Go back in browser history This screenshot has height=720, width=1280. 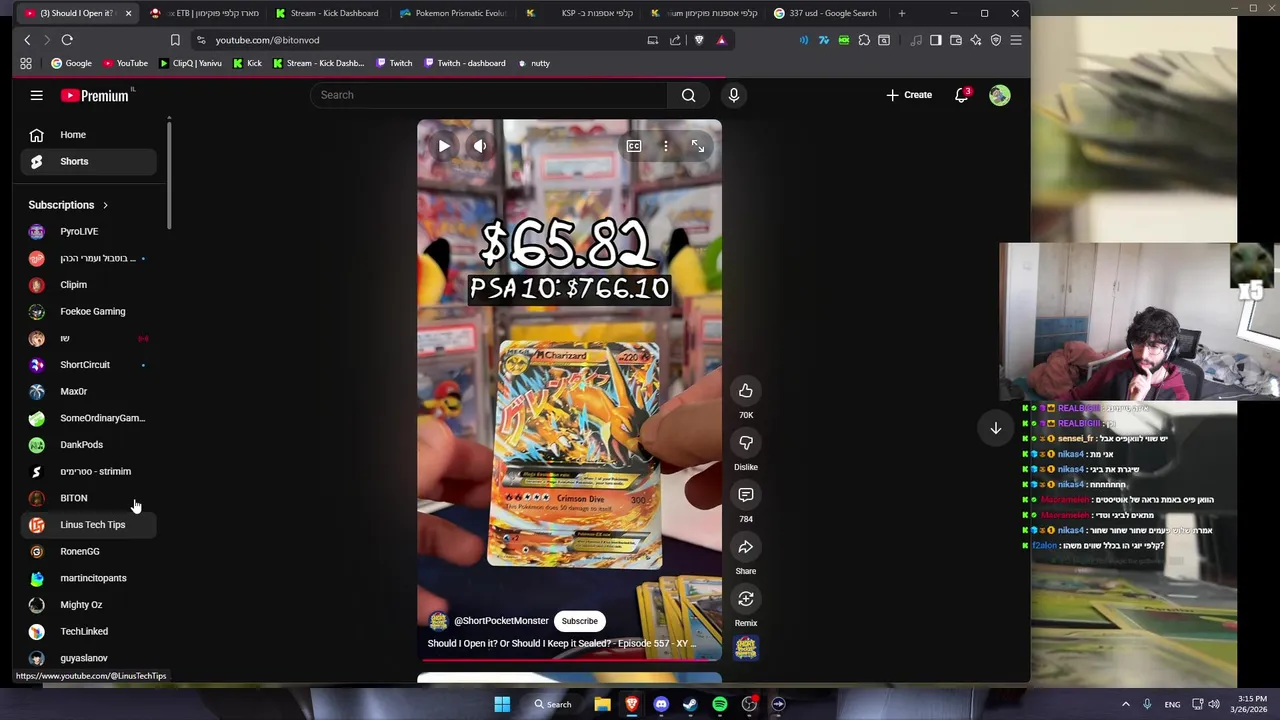coord(27,40)
